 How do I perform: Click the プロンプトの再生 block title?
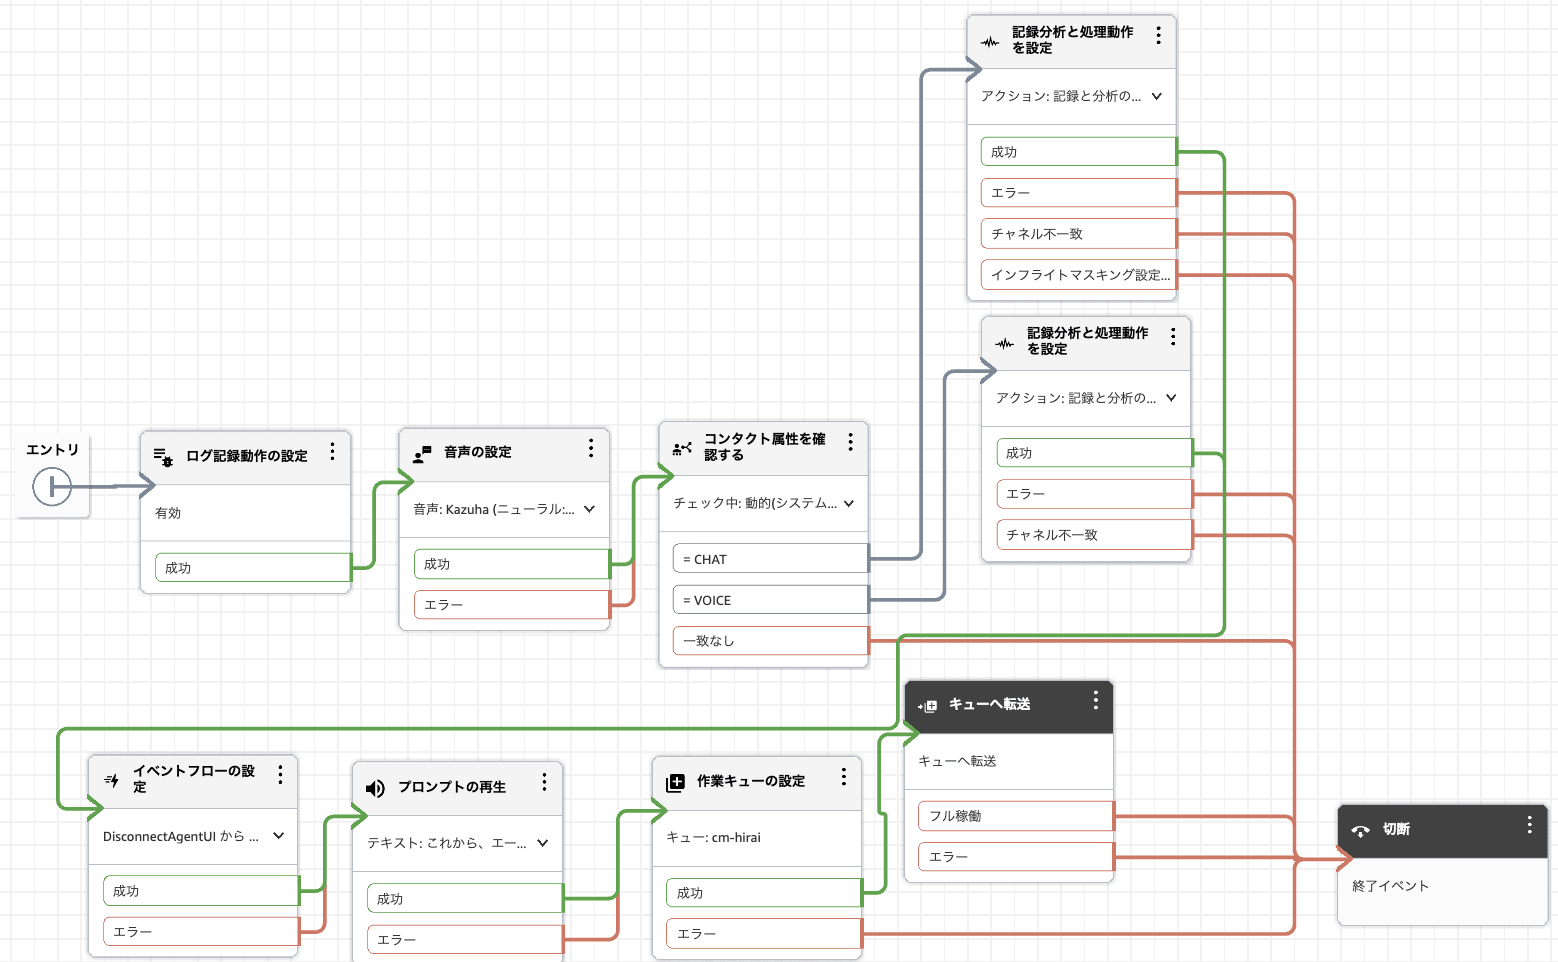pos(452,787)
